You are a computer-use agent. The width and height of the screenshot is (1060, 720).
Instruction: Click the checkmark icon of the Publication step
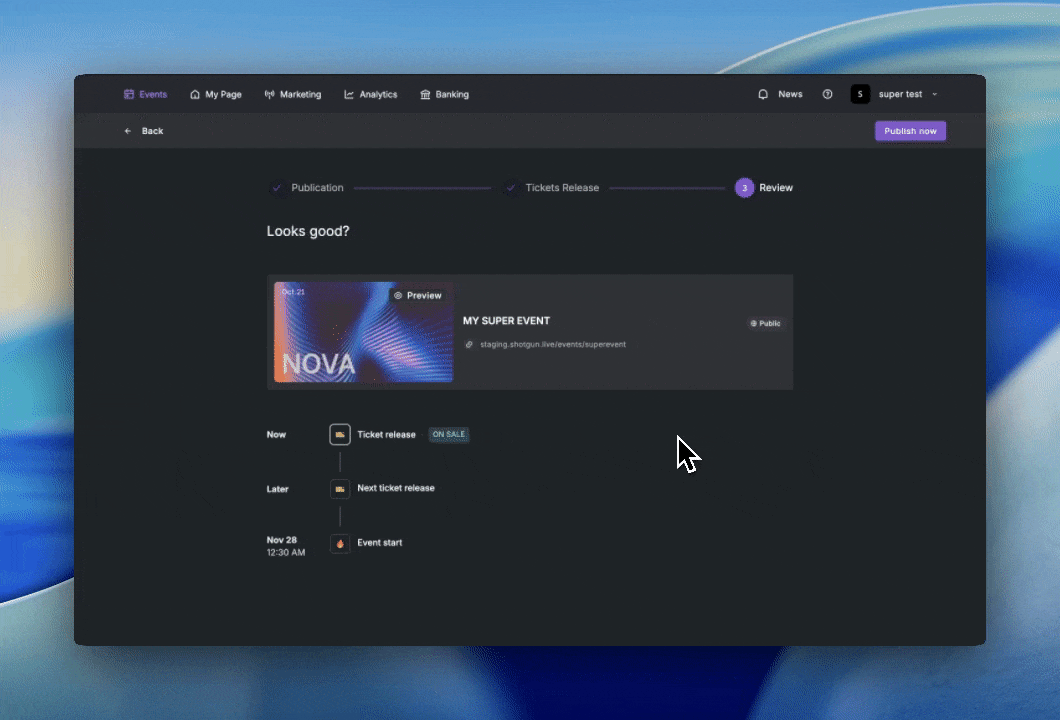(276, 188)
